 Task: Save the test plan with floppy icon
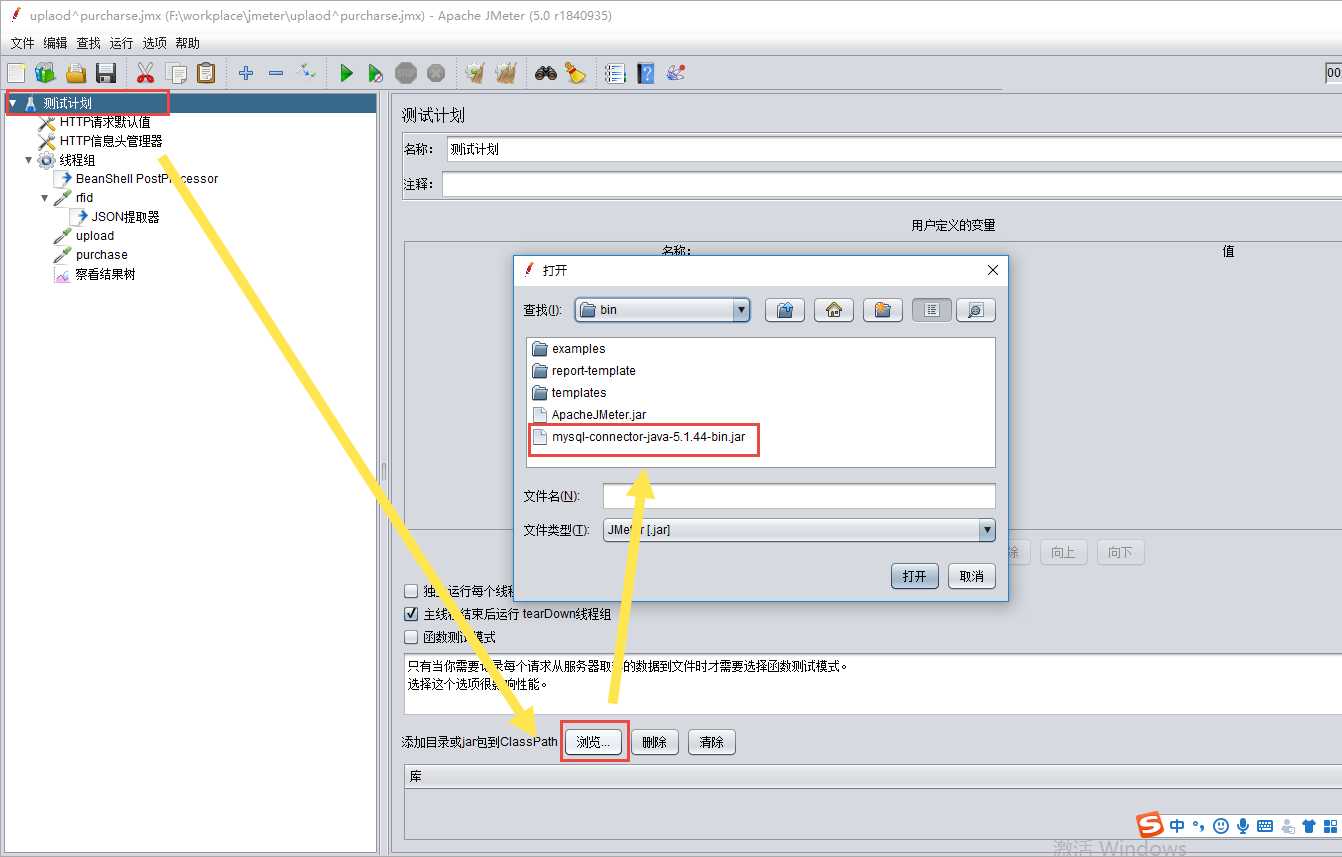[x=106, y=73]
